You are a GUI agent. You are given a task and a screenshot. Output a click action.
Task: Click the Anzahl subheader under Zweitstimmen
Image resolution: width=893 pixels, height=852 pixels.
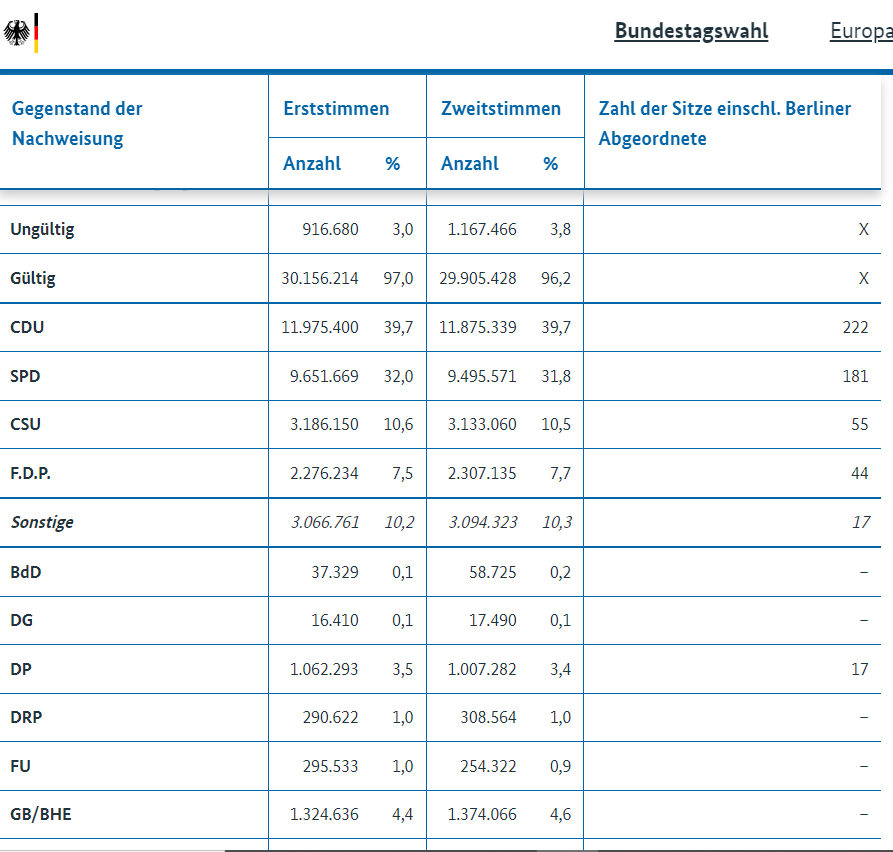pyautogui.click(x=470, y=163)
